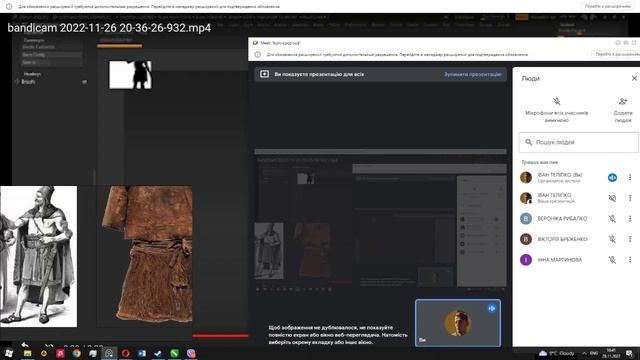
Task: Click the weather Cloudy indicator in the system tray
Action: pos(556,353)
